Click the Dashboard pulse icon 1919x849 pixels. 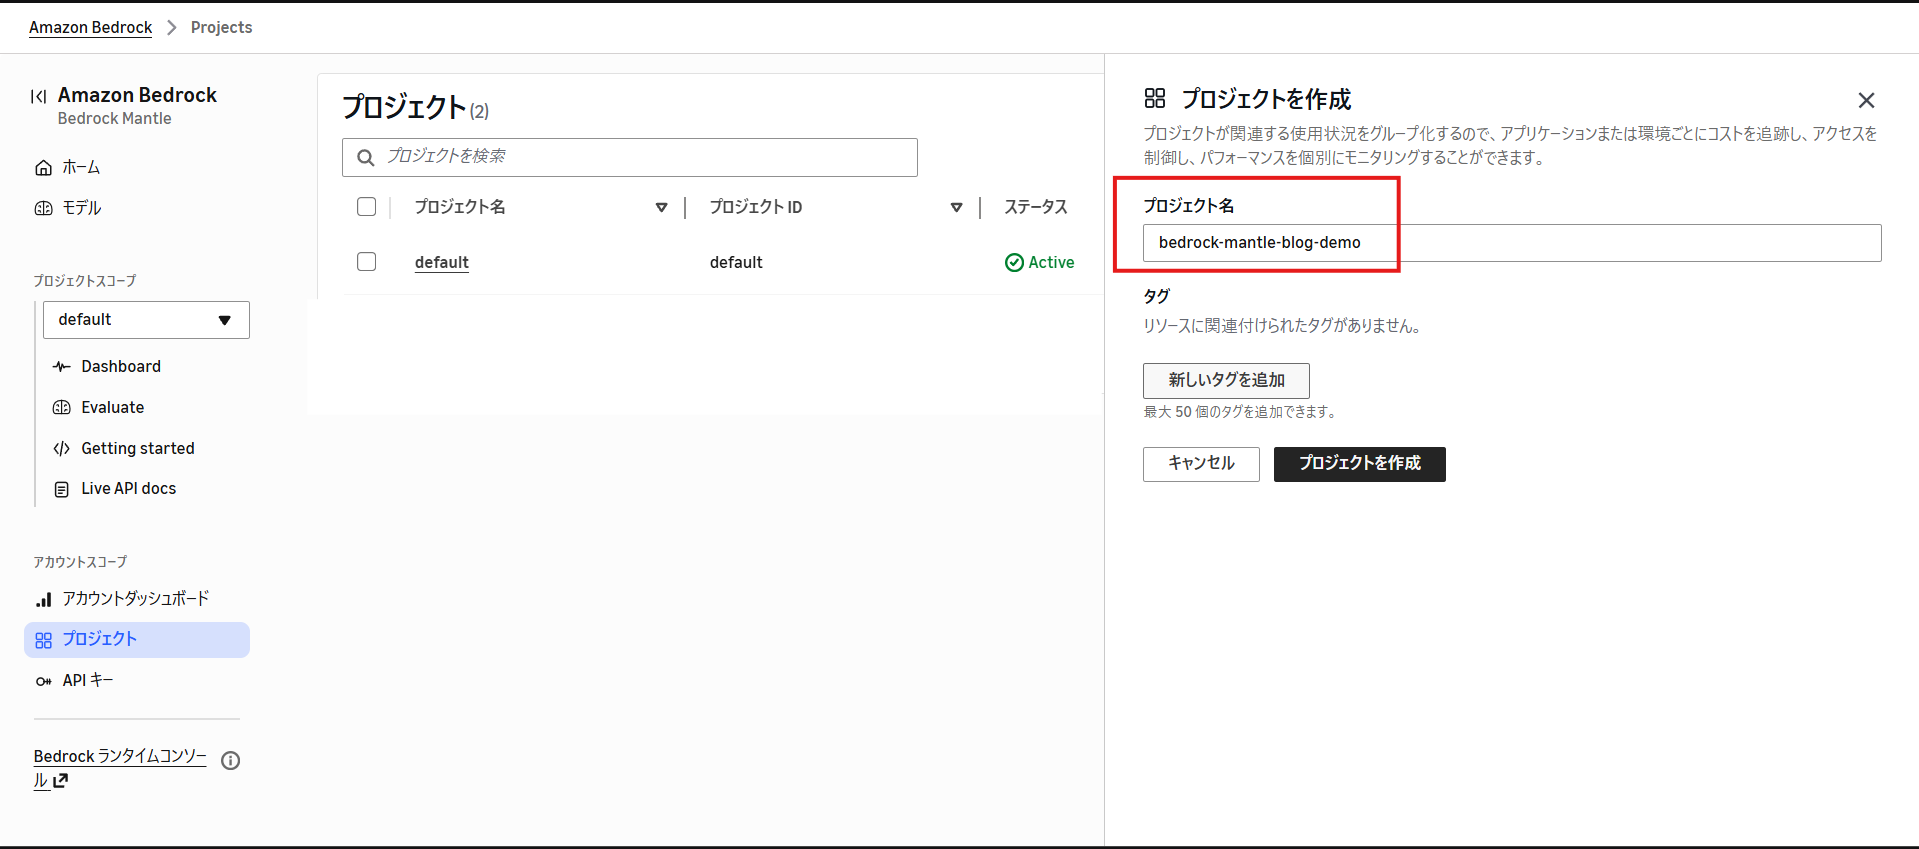tap(62, 367)
